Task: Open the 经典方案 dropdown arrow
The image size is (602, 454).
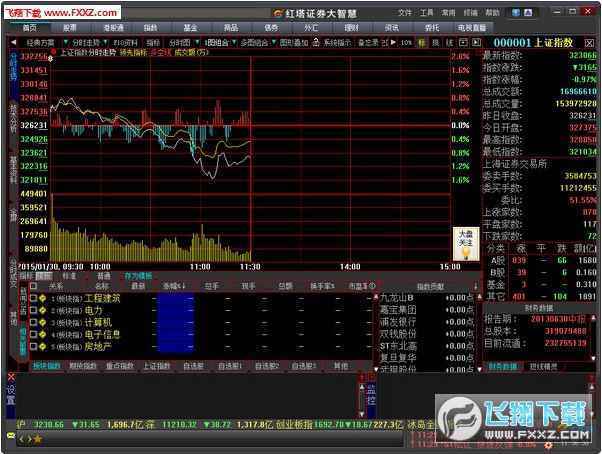Action: click(x=65, y=42)
